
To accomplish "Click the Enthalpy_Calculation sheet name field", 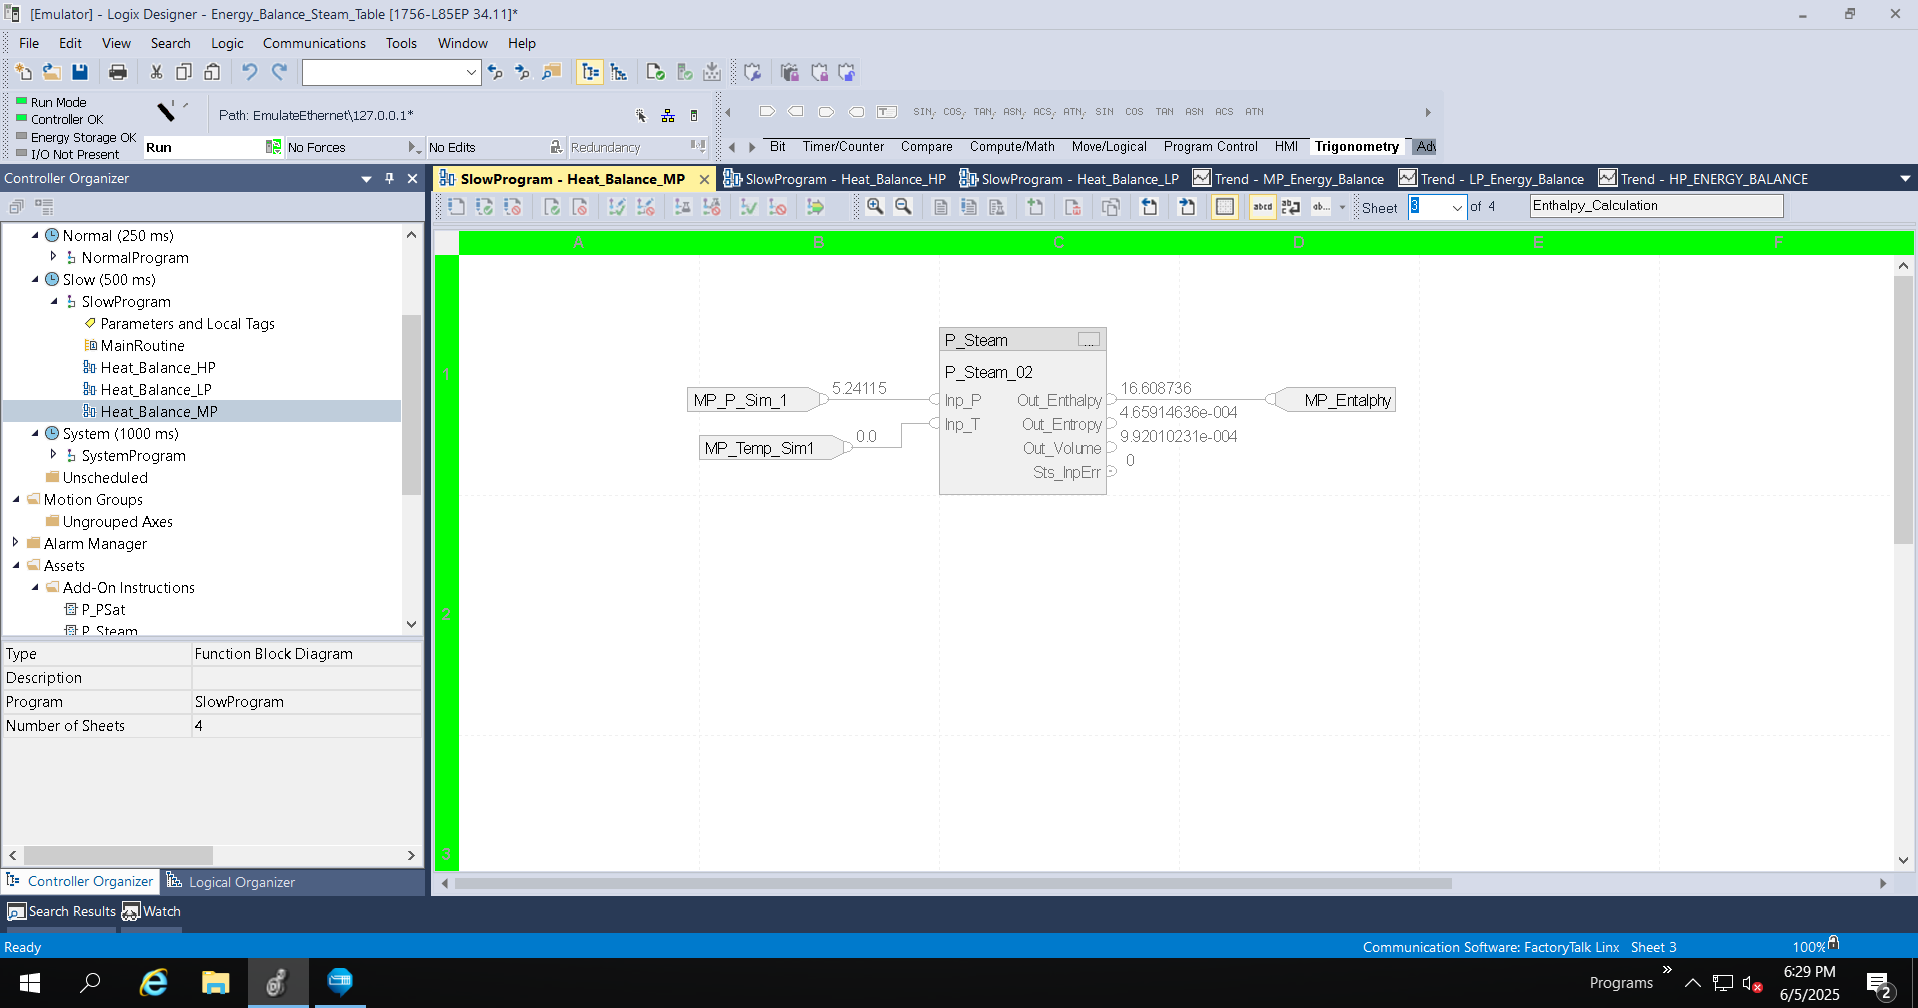I will 1655,205.
